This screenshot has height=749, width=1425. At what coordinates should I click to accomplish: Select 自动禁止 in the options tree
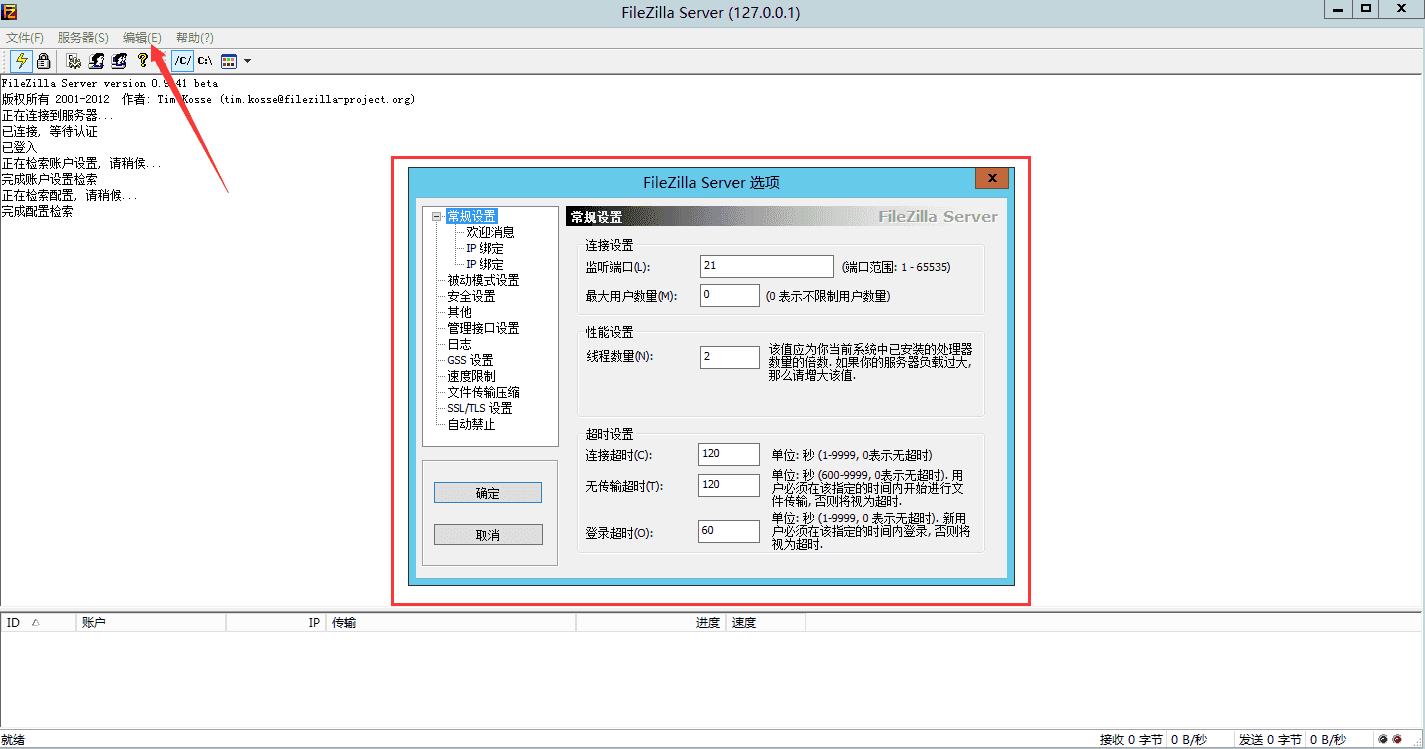point(471,424)
